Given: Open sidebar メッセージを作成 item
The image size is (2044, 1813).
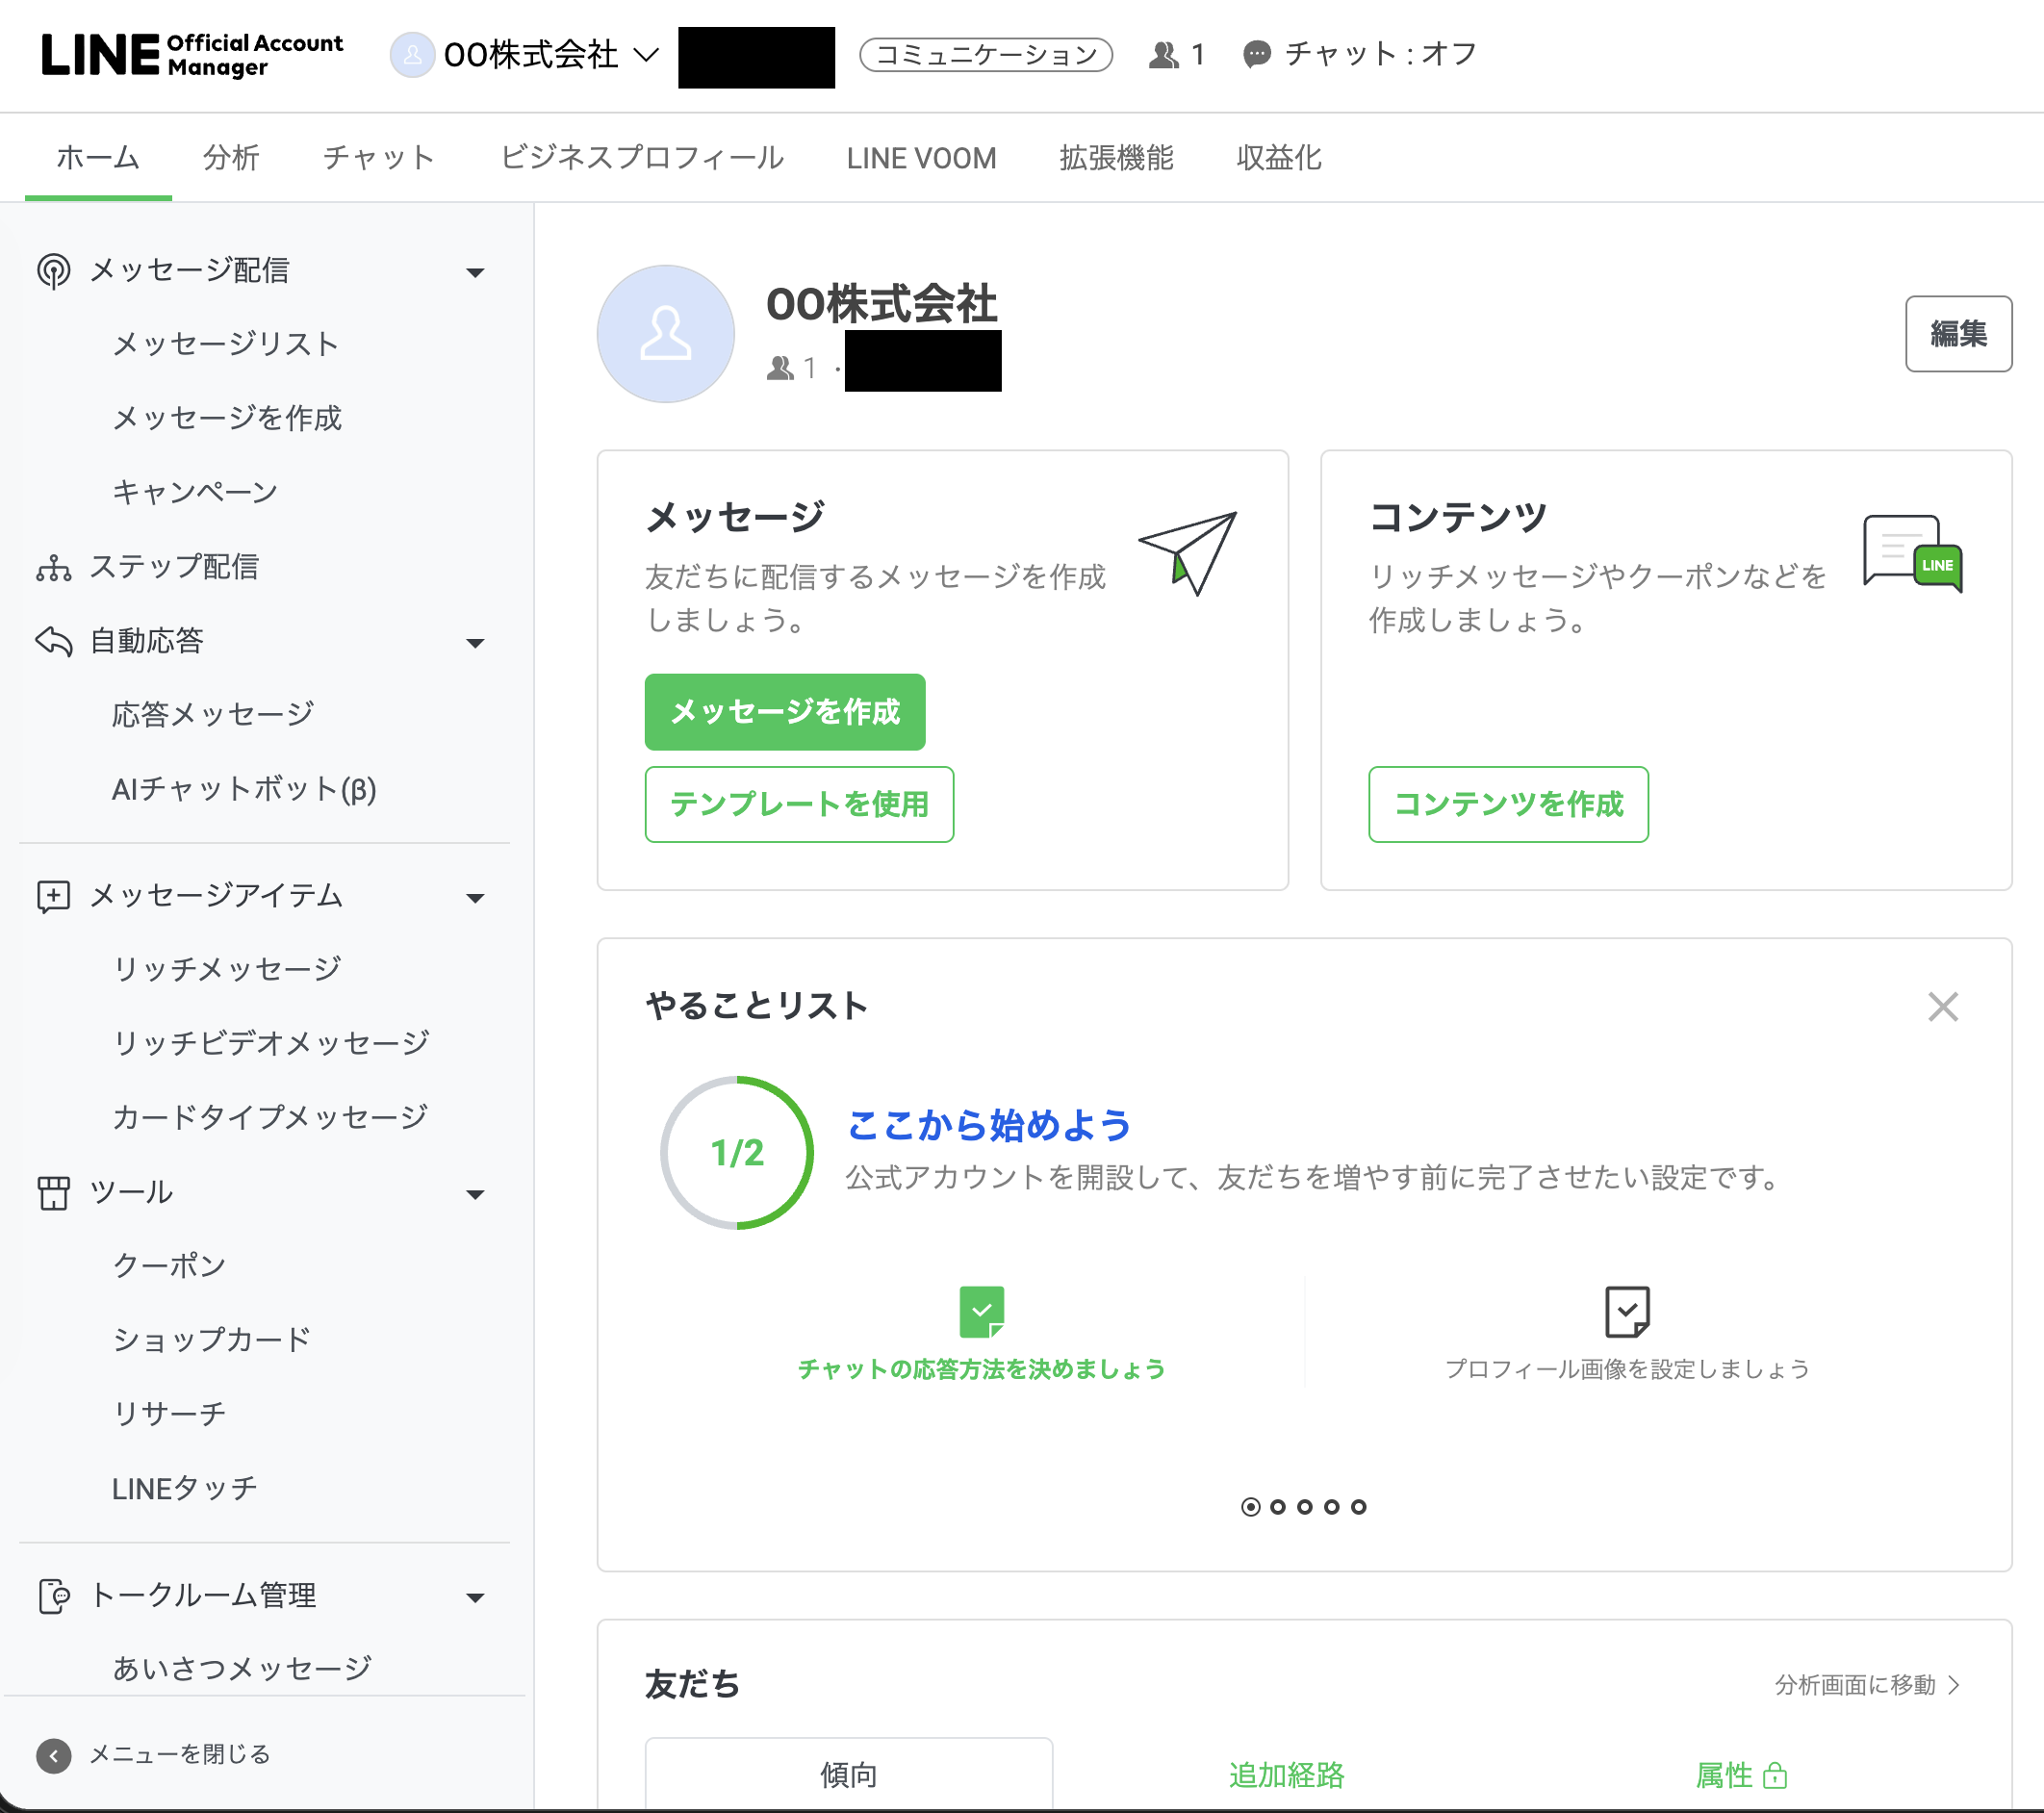Looking at the screenshot, I should 227,418.
